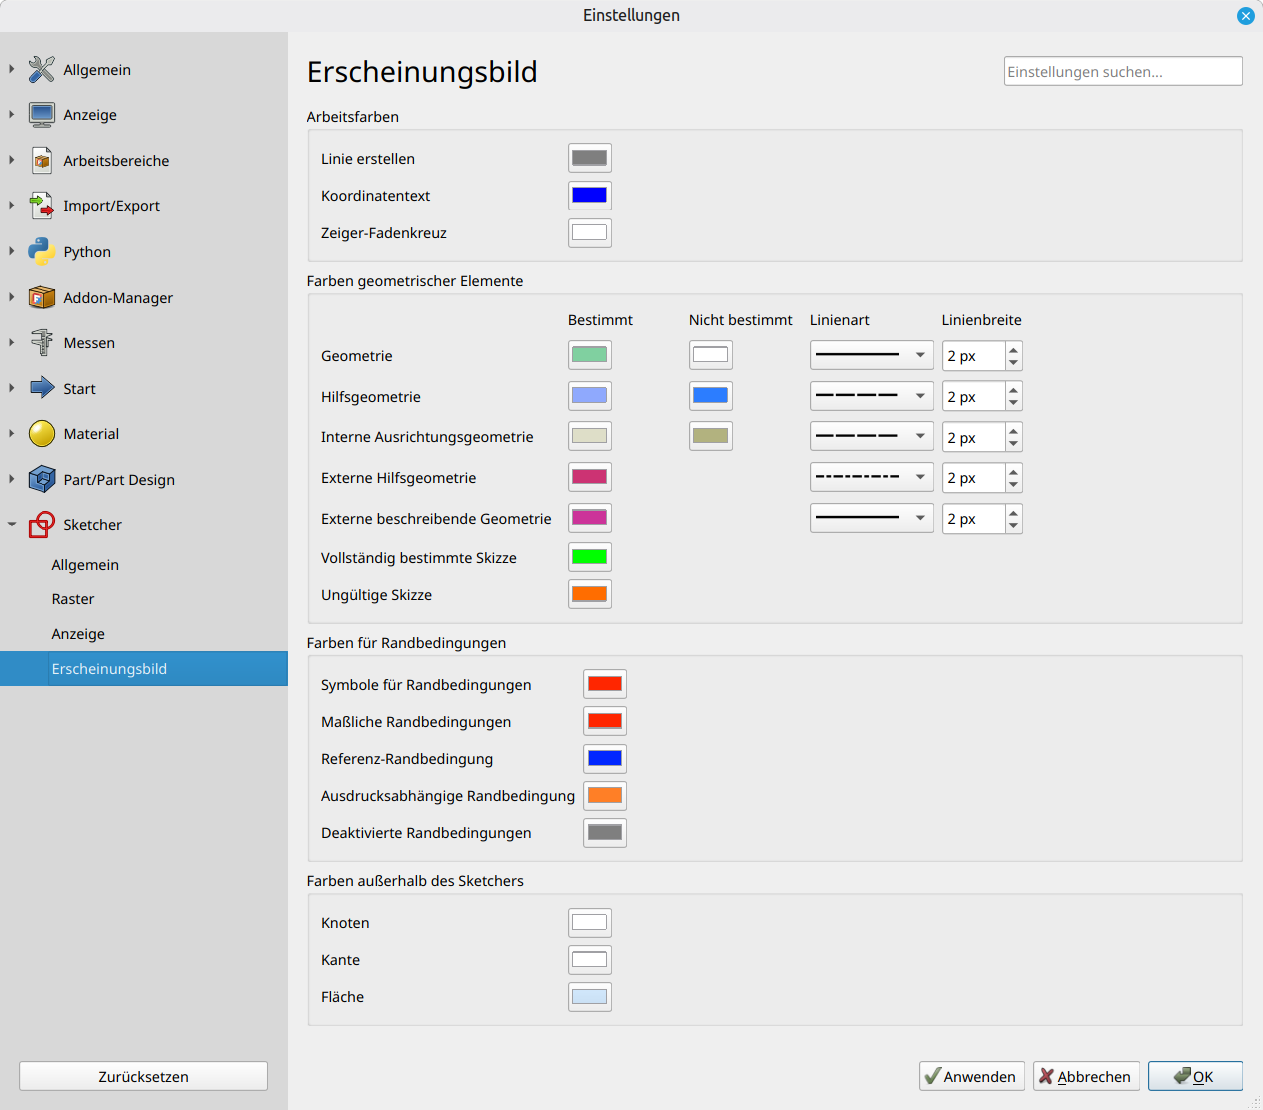1263x1110 pixels.
Task: Click the Anzeige monitor icon
Action: point(42,115)
